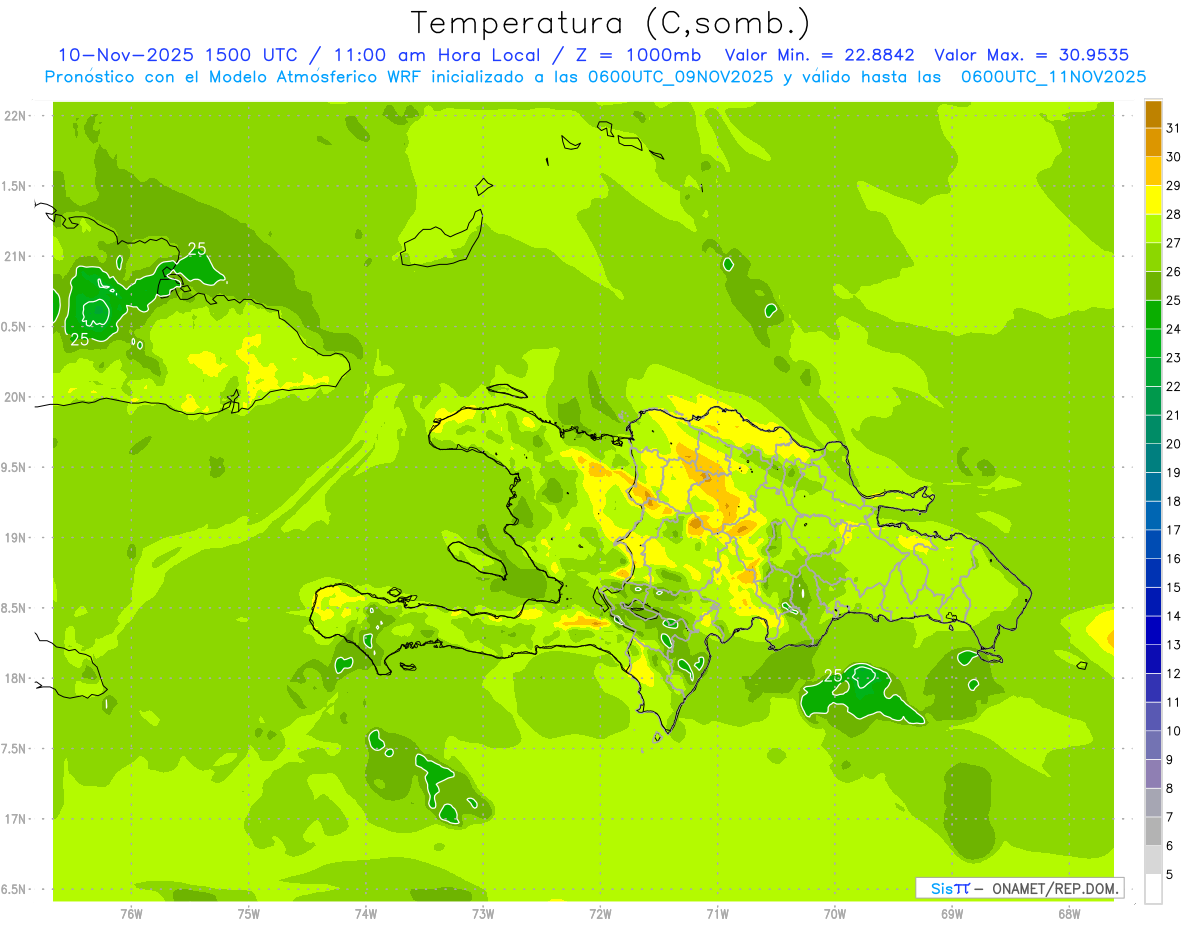Pick the legend swatch between 27 and 28
The image size is (1200, 927).
coord(1153,228)
